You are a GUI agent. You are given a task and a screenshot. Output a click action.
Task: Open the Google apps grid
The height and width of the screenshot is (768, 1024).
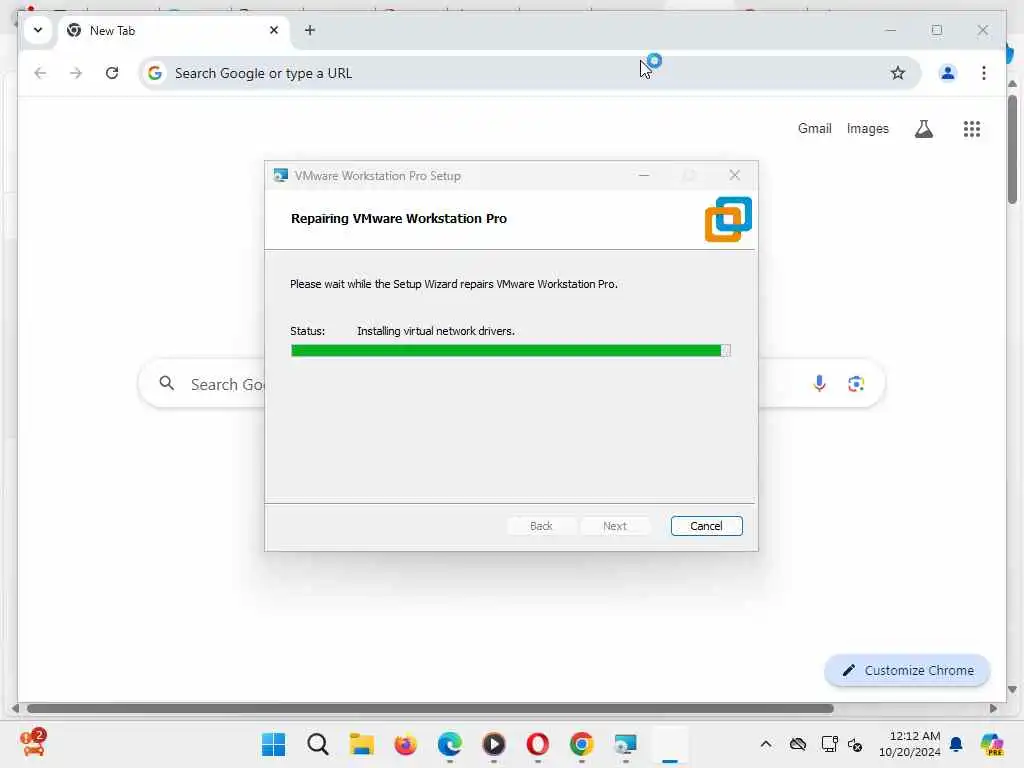(x=972, y=129)
